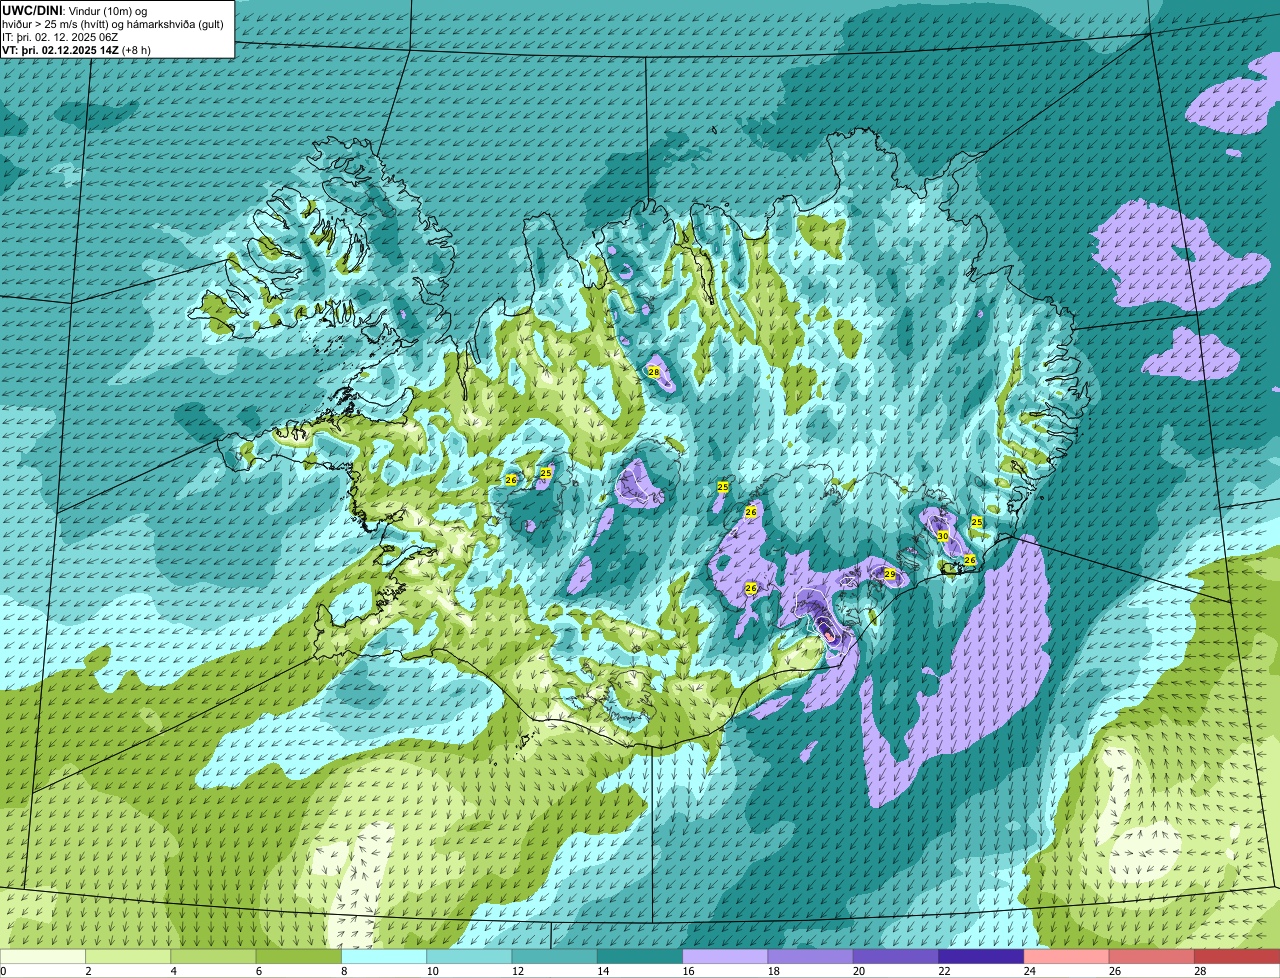Click the 0–2 m/s palest legend swatch
Viewport: 1280px width, 978px height.
pyautogui.click(x=43, y=957)
